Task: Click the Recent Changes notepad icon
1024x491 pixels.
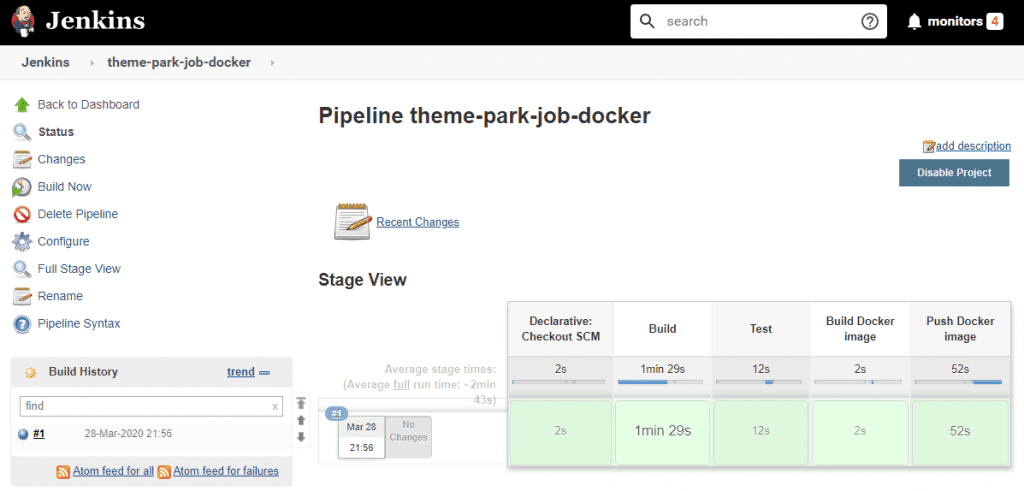Action: click(352, 221)
